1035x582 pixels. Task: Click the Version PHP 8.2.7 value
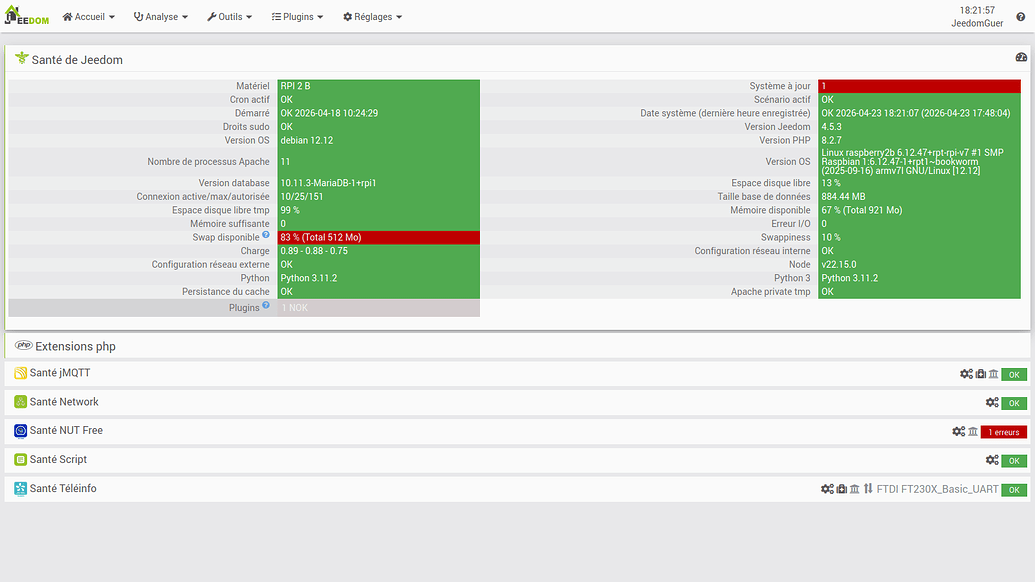(x=919, y=140)
